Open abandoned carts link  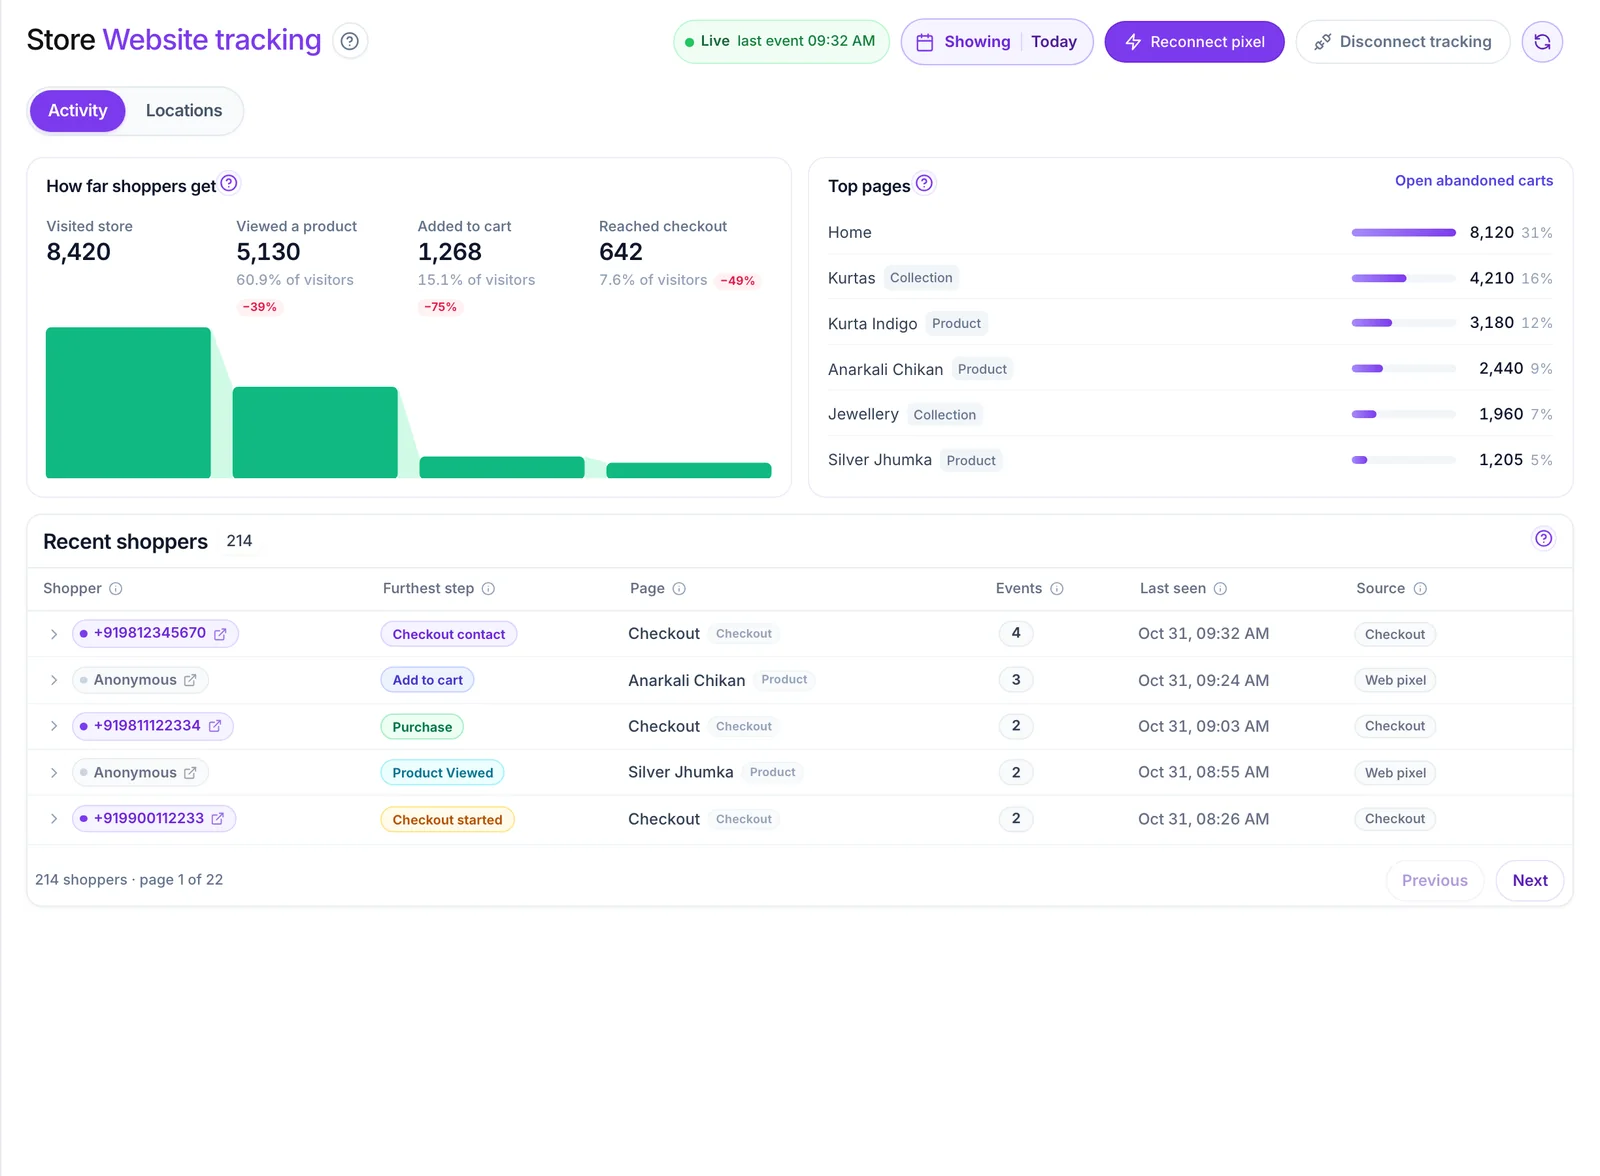point(1474,181)
